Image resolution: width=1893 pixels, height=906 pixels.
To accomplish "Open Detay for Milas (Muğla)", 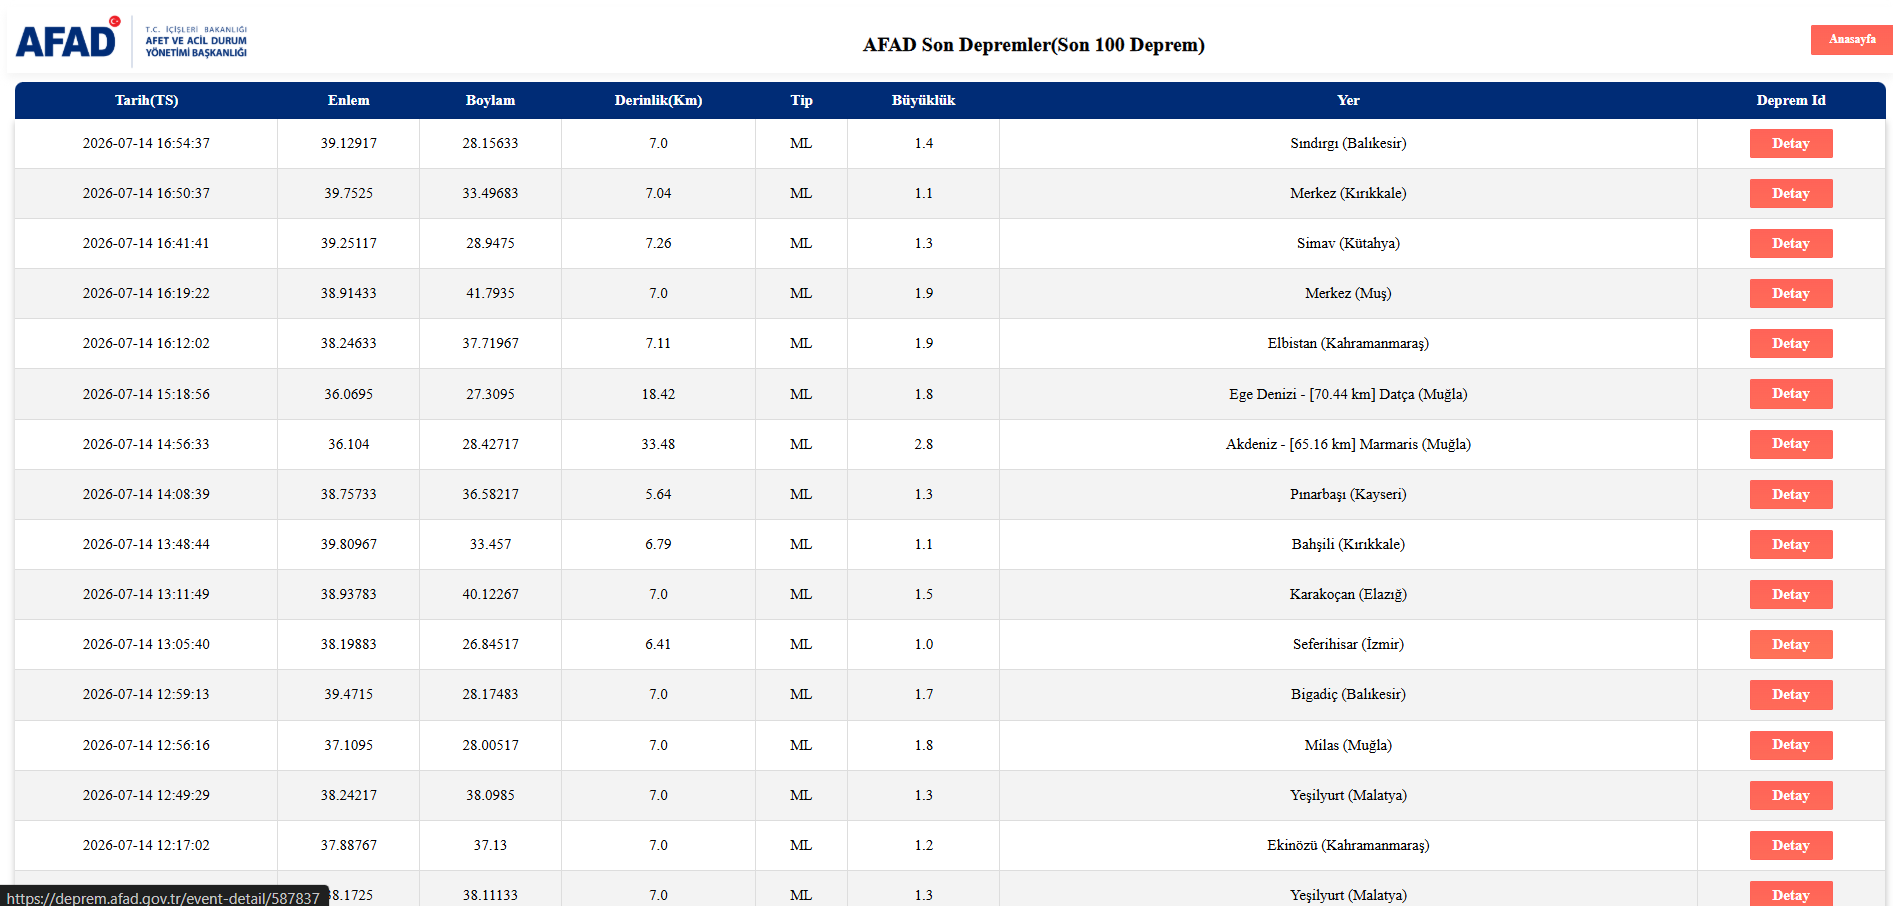I will [1790, 744].
